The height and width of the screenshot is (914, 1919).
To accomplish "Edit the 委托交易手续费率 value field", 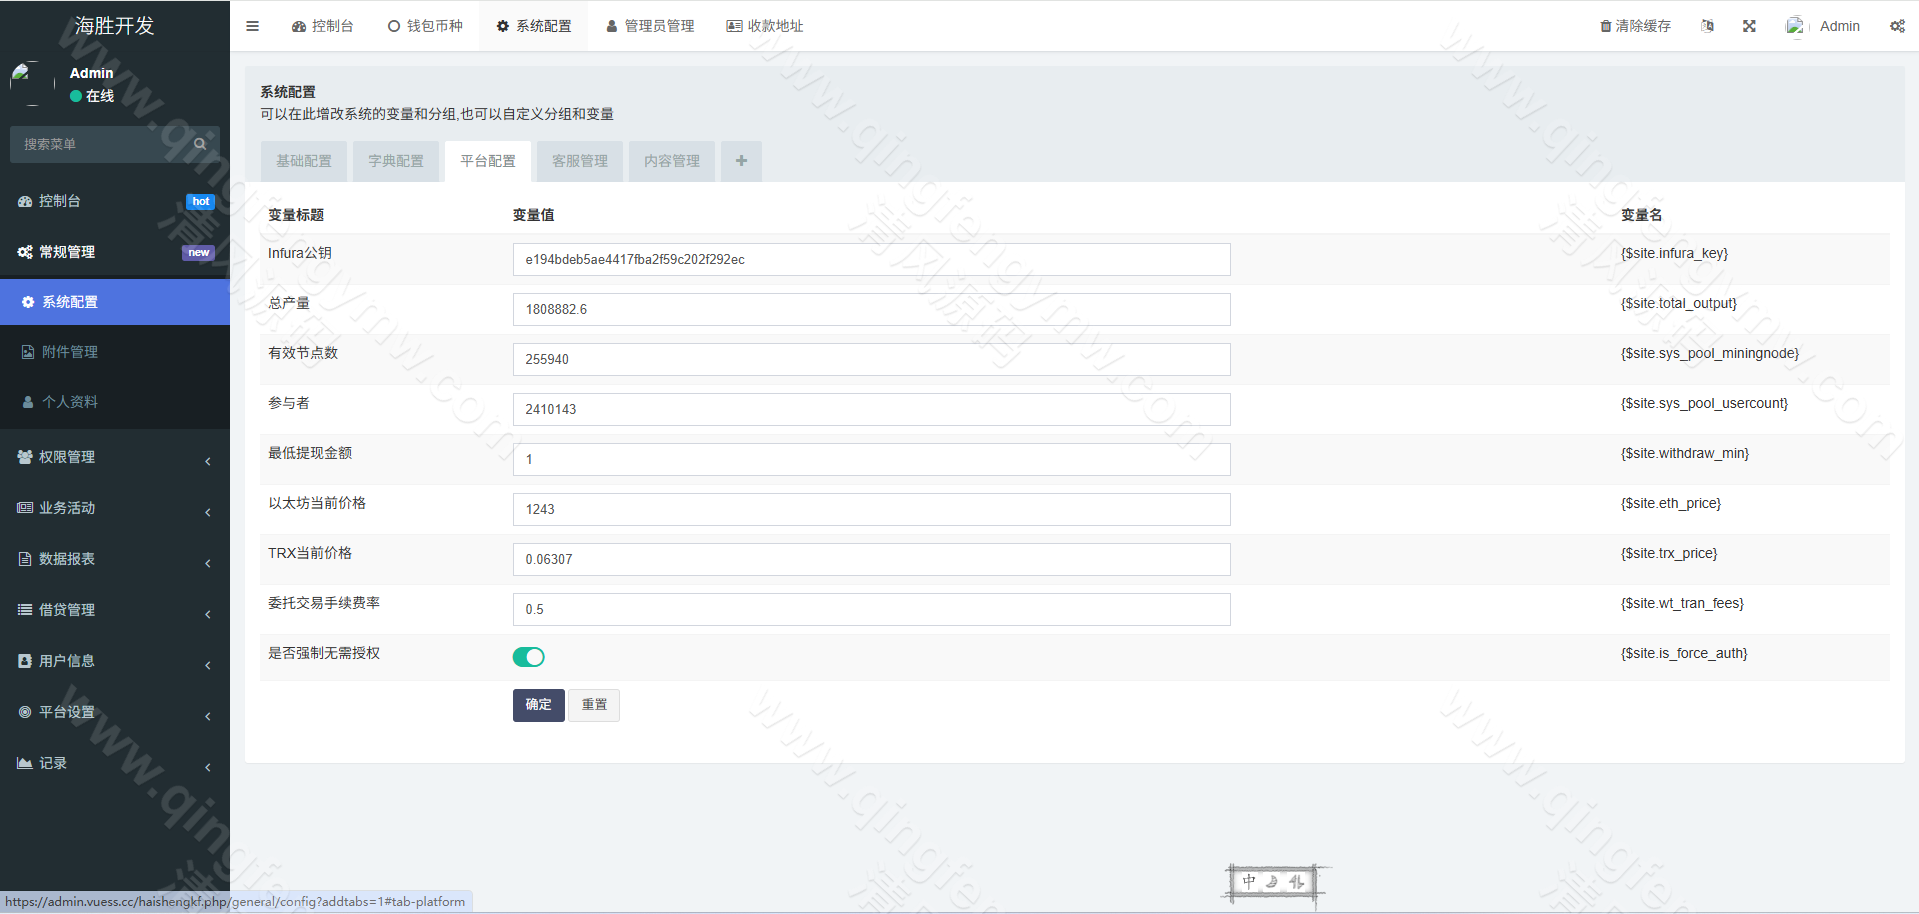I will [871, 609].
